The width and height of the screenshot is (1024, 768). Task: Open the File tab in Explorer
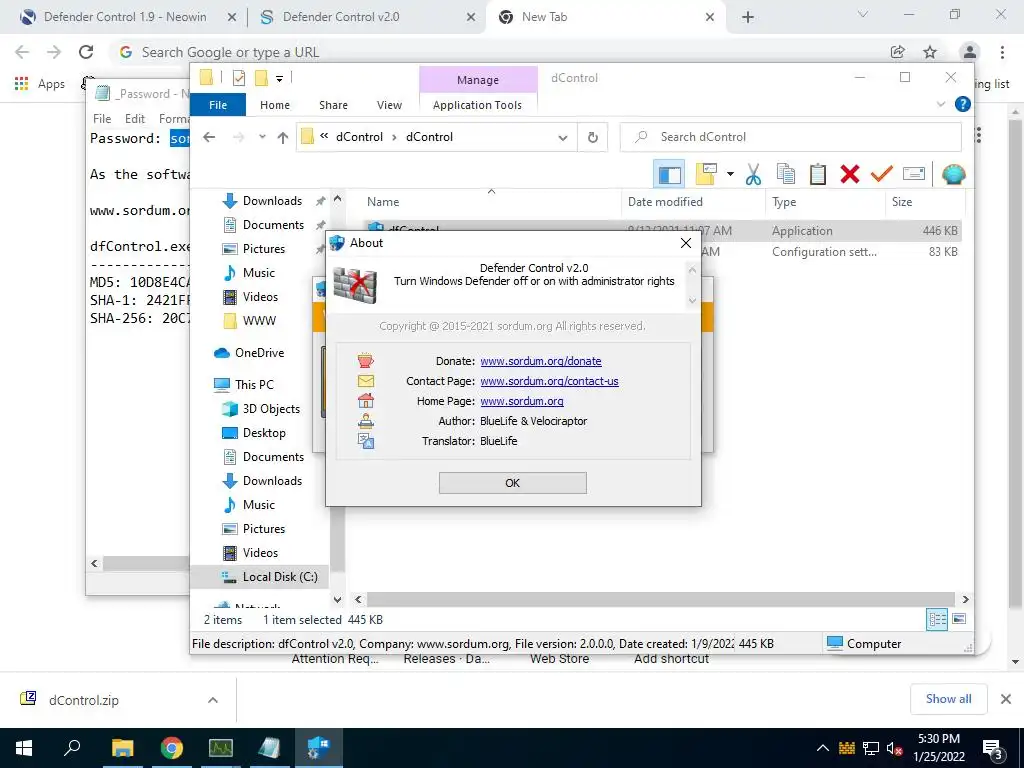(x=218, y=105)
